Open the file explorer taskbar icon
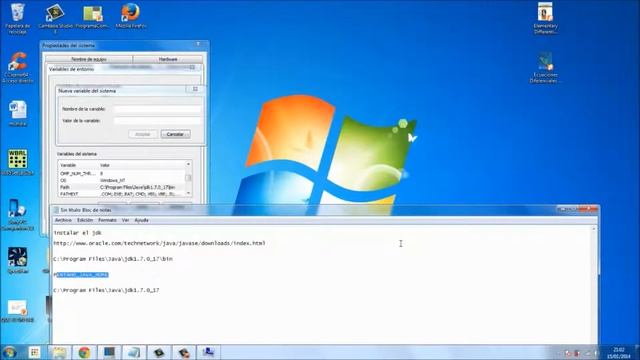Screen dimensions: 640x360 click(x=60, y=352)
